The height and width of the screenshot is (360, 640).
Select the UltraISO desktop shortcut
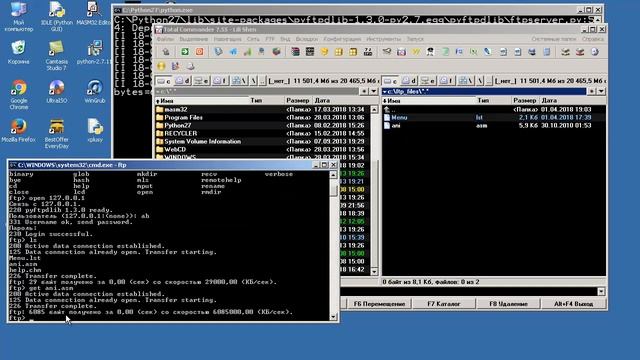(x=57, y=91)
